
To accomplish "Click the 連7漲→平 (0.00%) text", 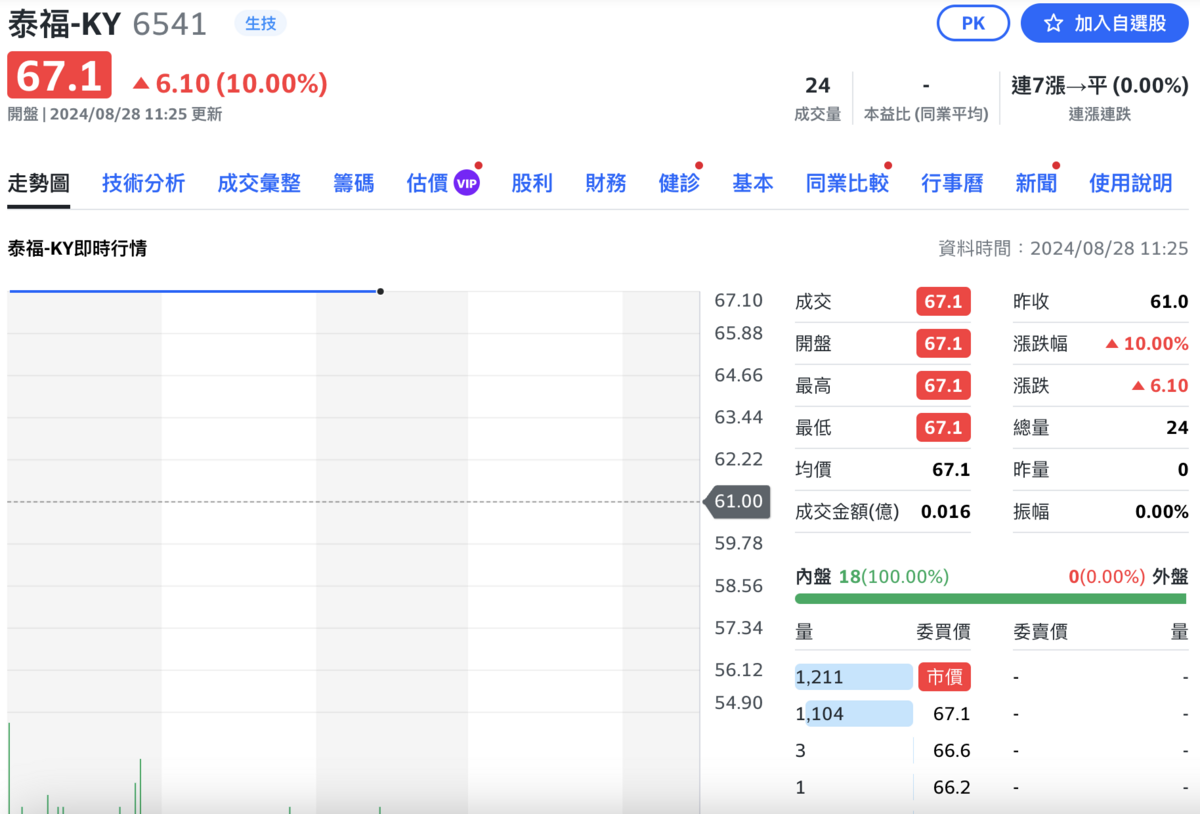I will [x=1099, y=86].
